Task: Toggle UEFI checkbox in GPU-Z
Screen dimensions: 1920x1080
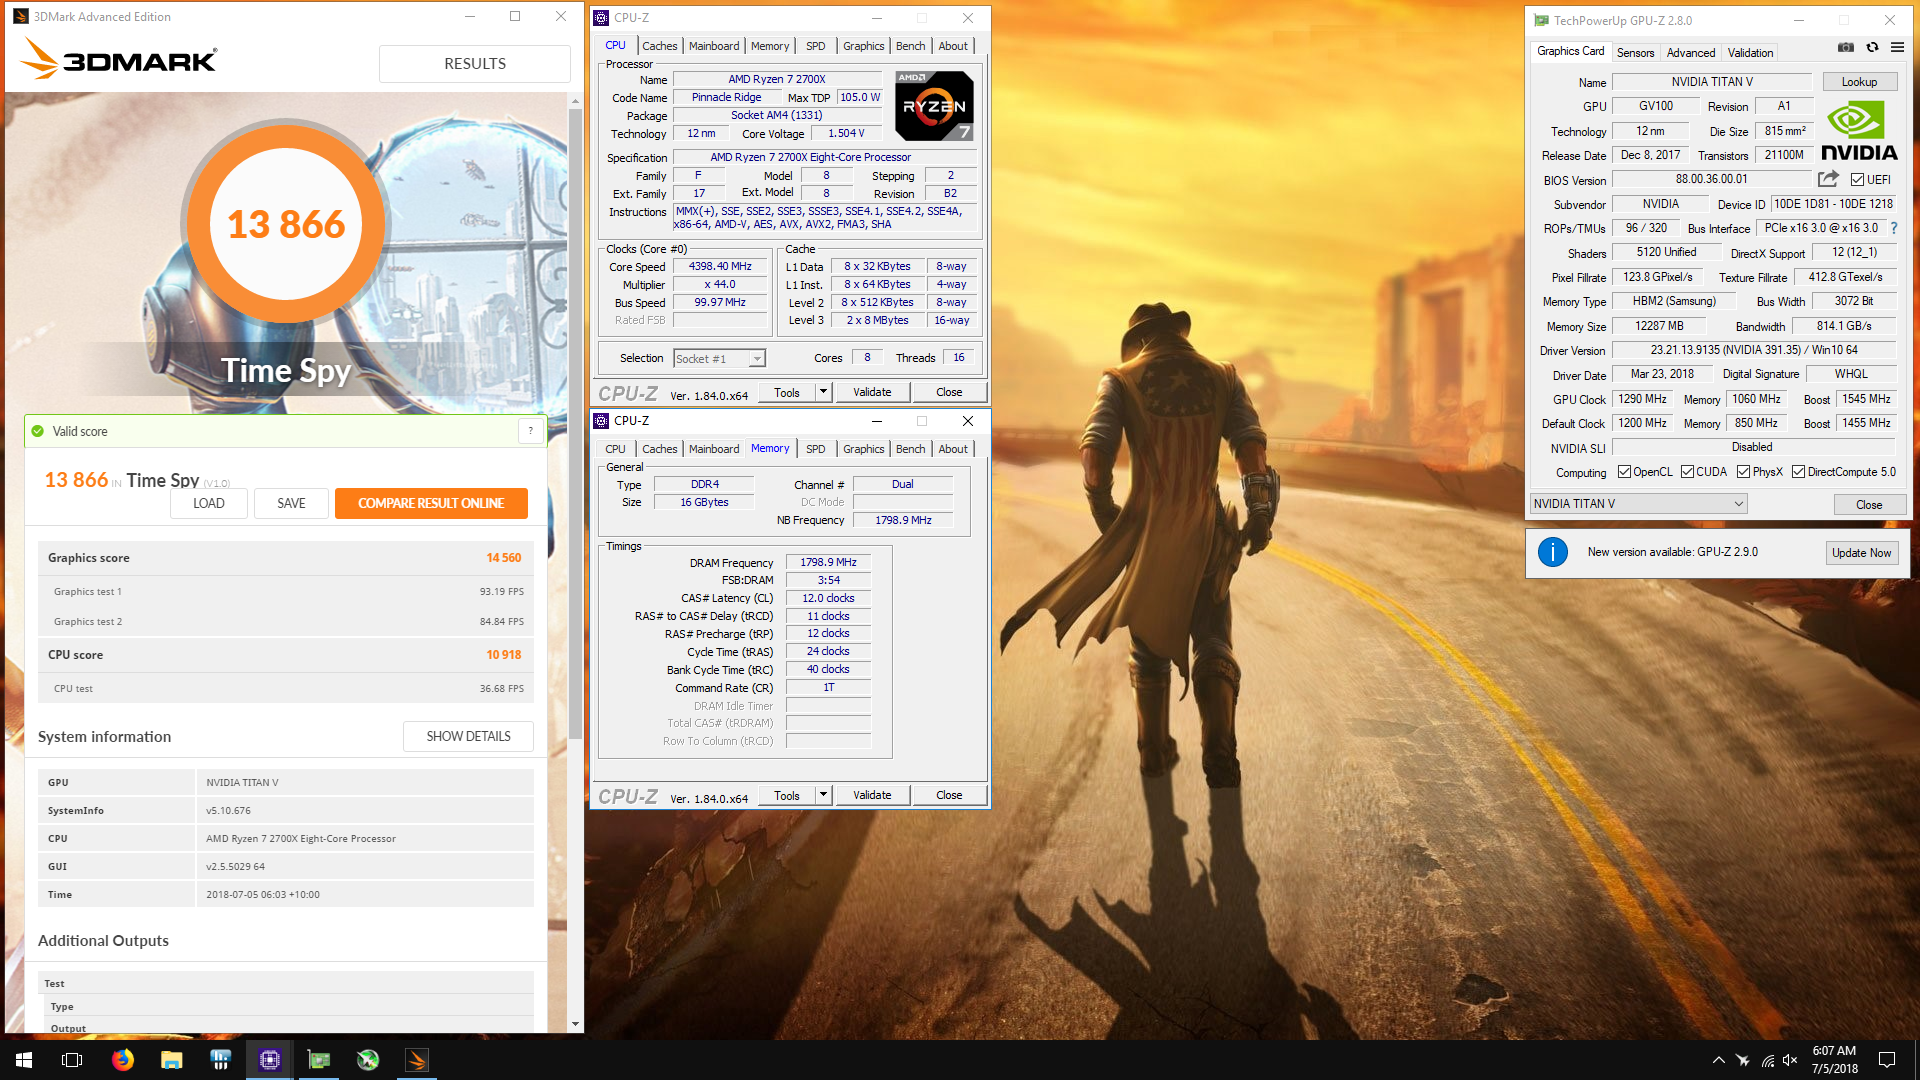Action: click(1857, 180)
